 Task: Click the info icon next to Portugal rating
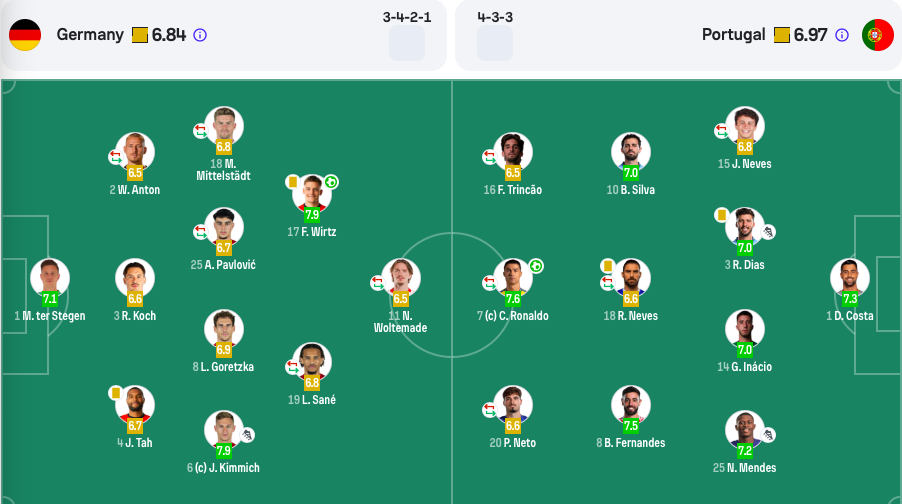click(x=842, y=35)
